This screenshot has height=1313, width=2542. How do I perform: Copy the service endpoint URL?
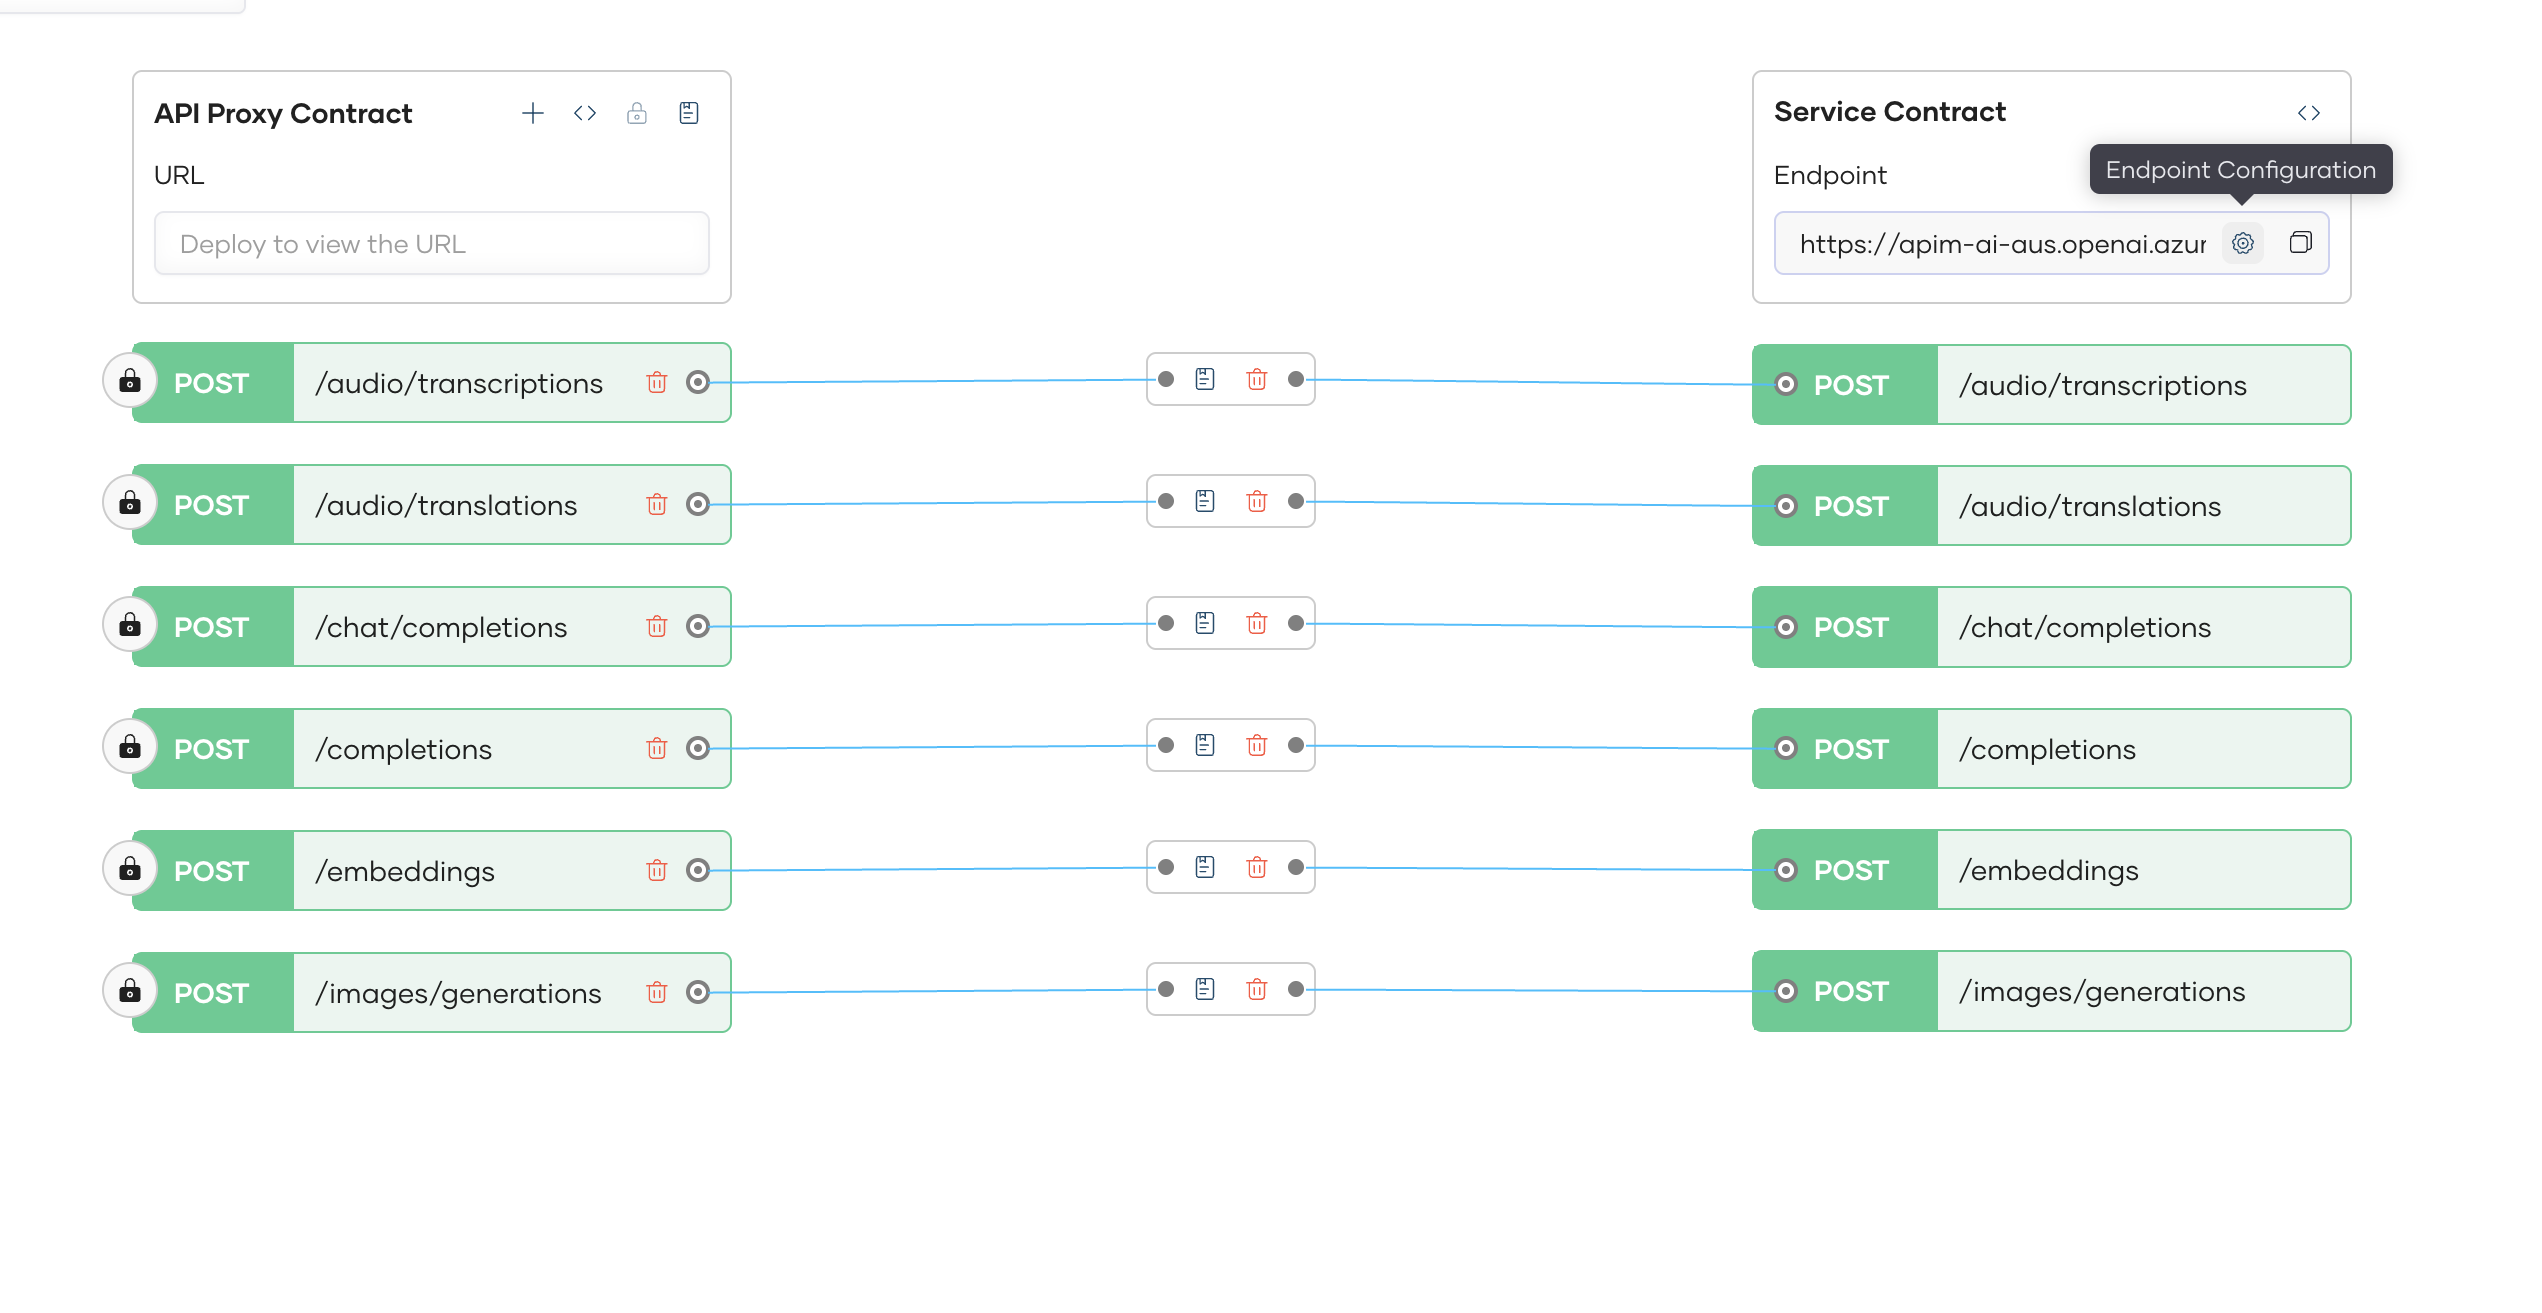(x=2300, y=243)
